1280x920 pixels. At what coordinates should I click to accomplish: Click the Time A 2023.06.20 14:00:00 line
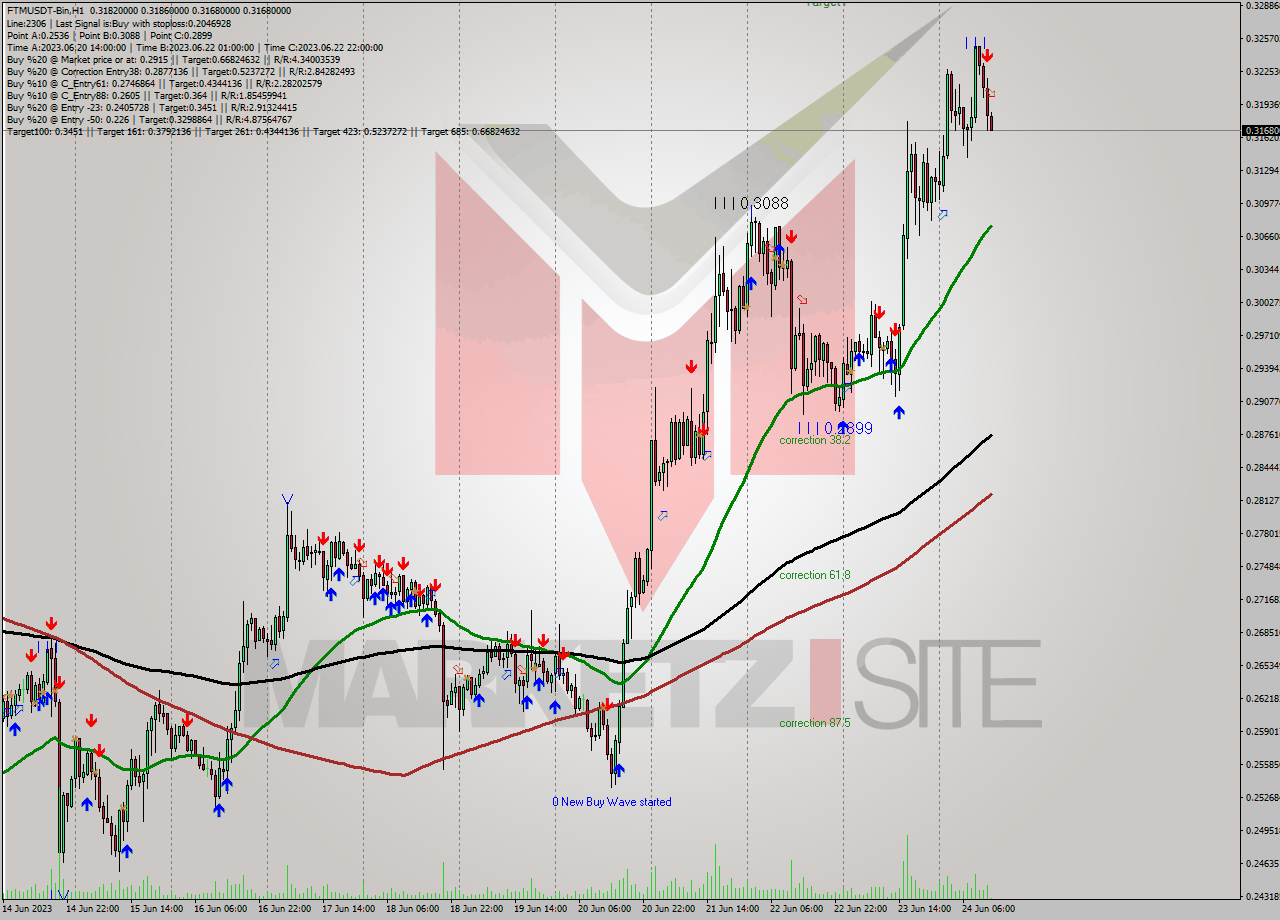click(194, 47)
